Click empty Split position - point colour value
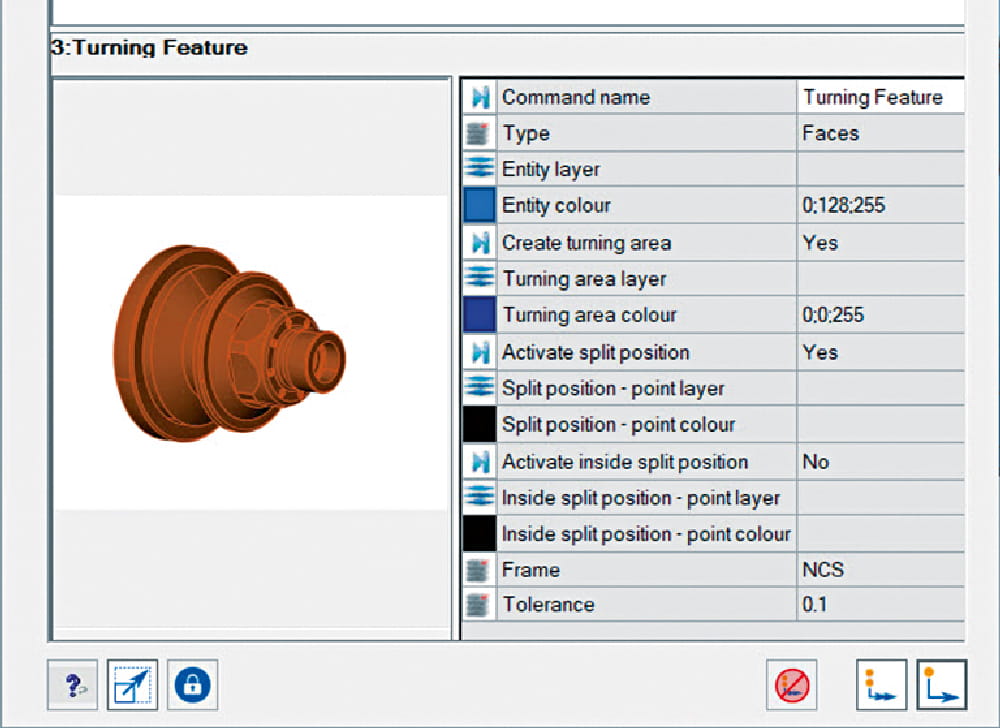 click(x=881, y=425)
